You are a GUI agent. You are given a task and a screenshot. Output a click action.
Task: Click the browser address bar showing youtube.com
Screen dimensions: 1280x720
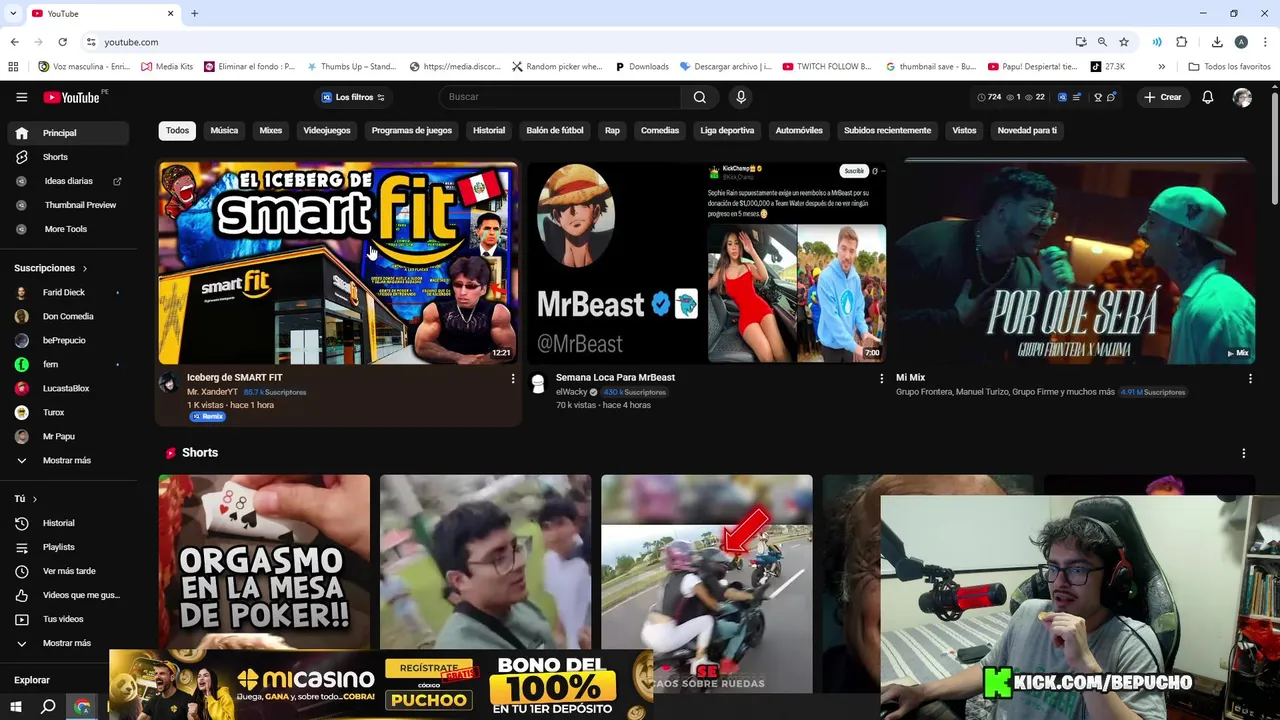pyautogui.click(x=580, y=42)
